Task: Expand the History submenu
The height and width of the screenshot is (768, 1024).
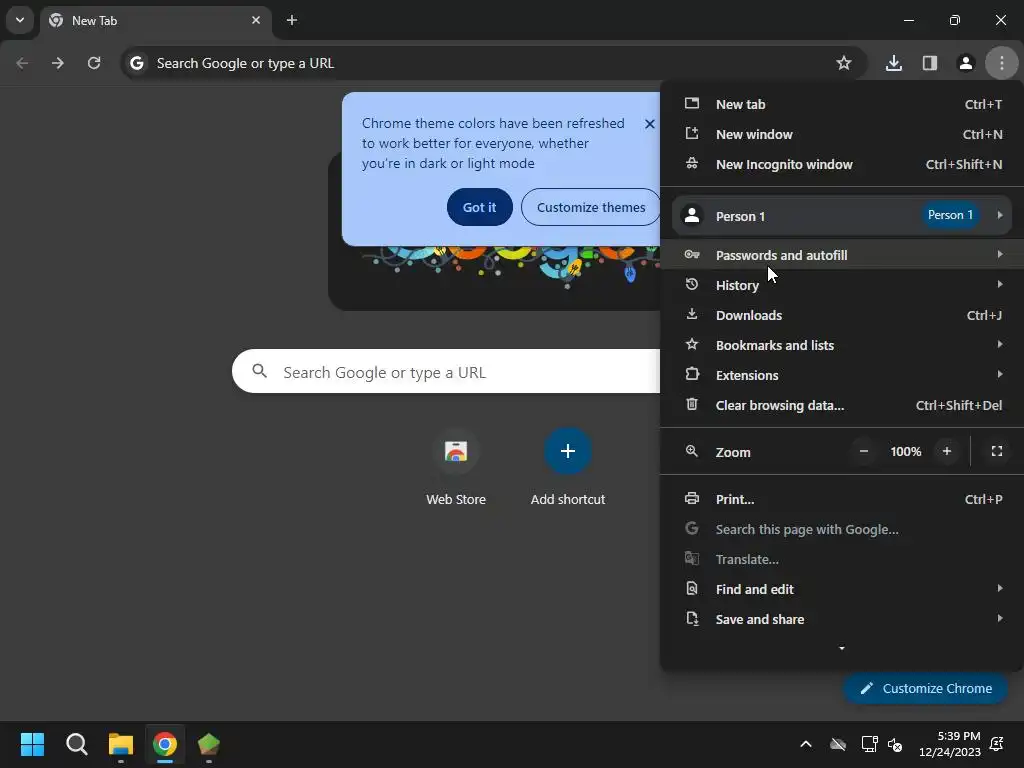Action: tap(842, 285)
